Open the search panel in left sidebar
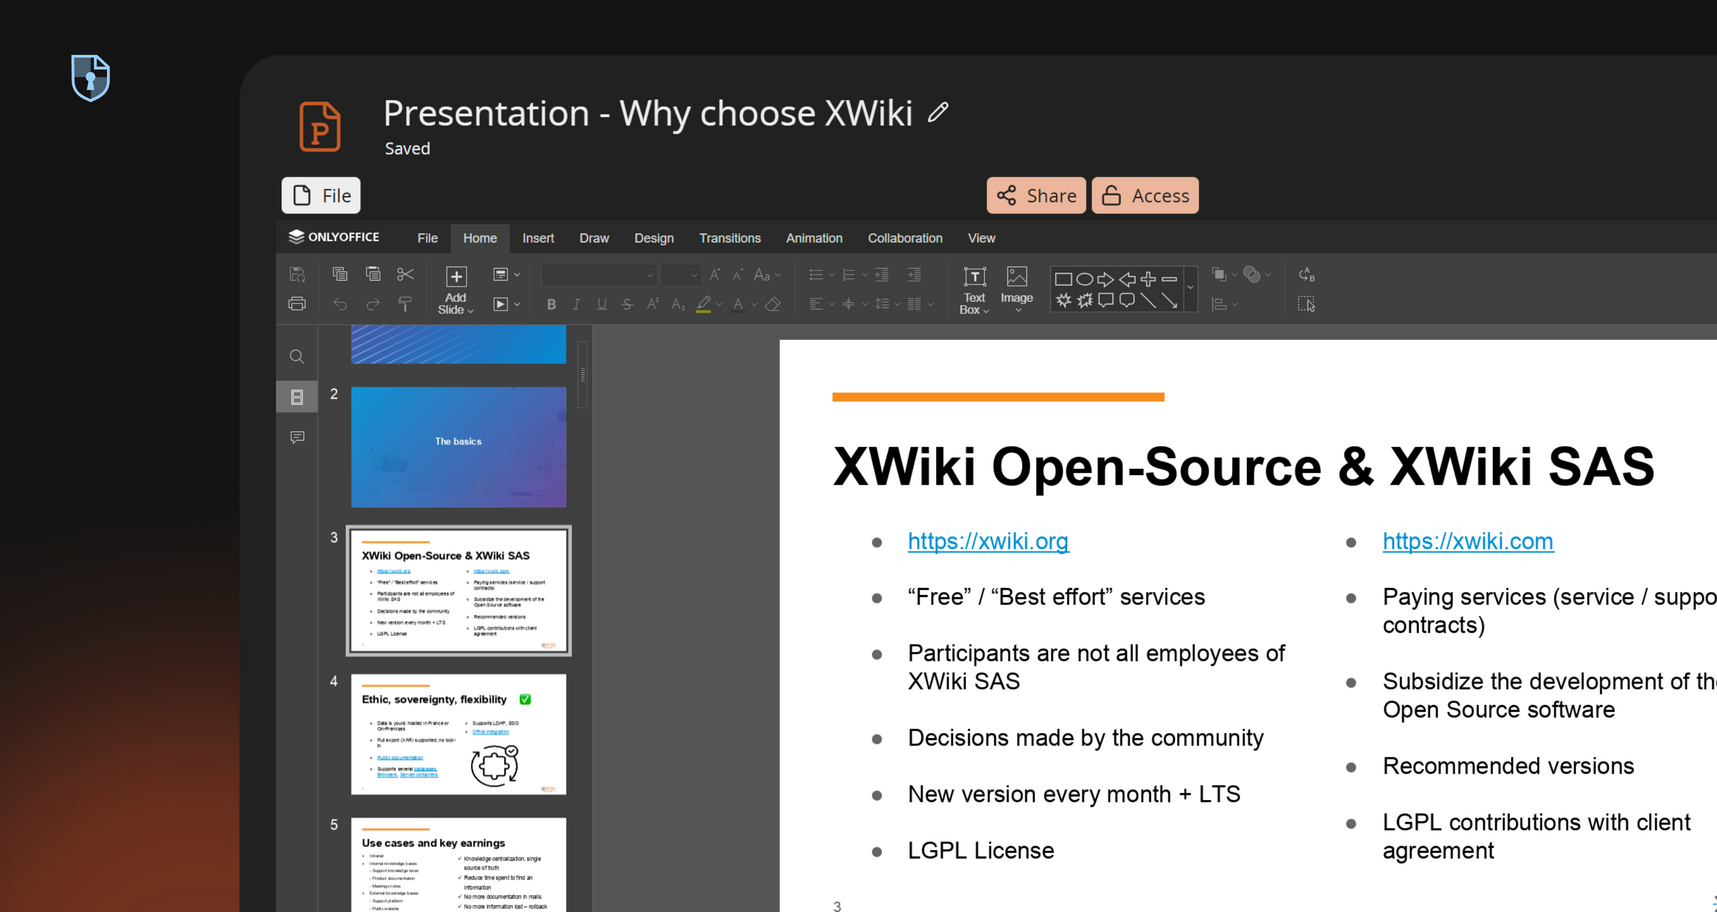The image size is (1717, 912). click(x=297, y=357)
